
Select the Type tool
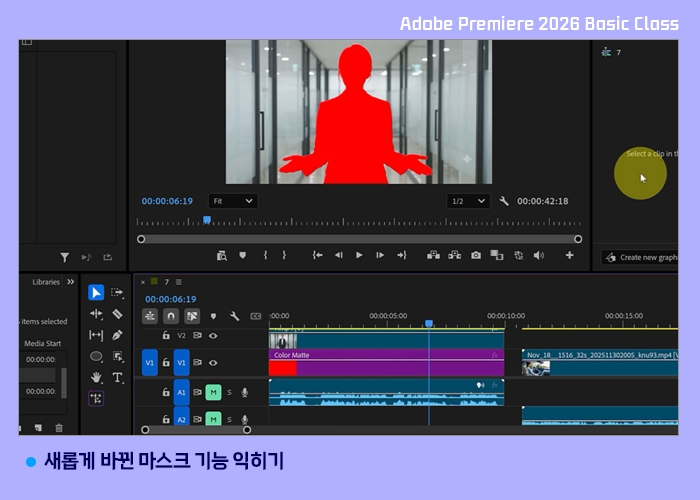pos(117,378)
